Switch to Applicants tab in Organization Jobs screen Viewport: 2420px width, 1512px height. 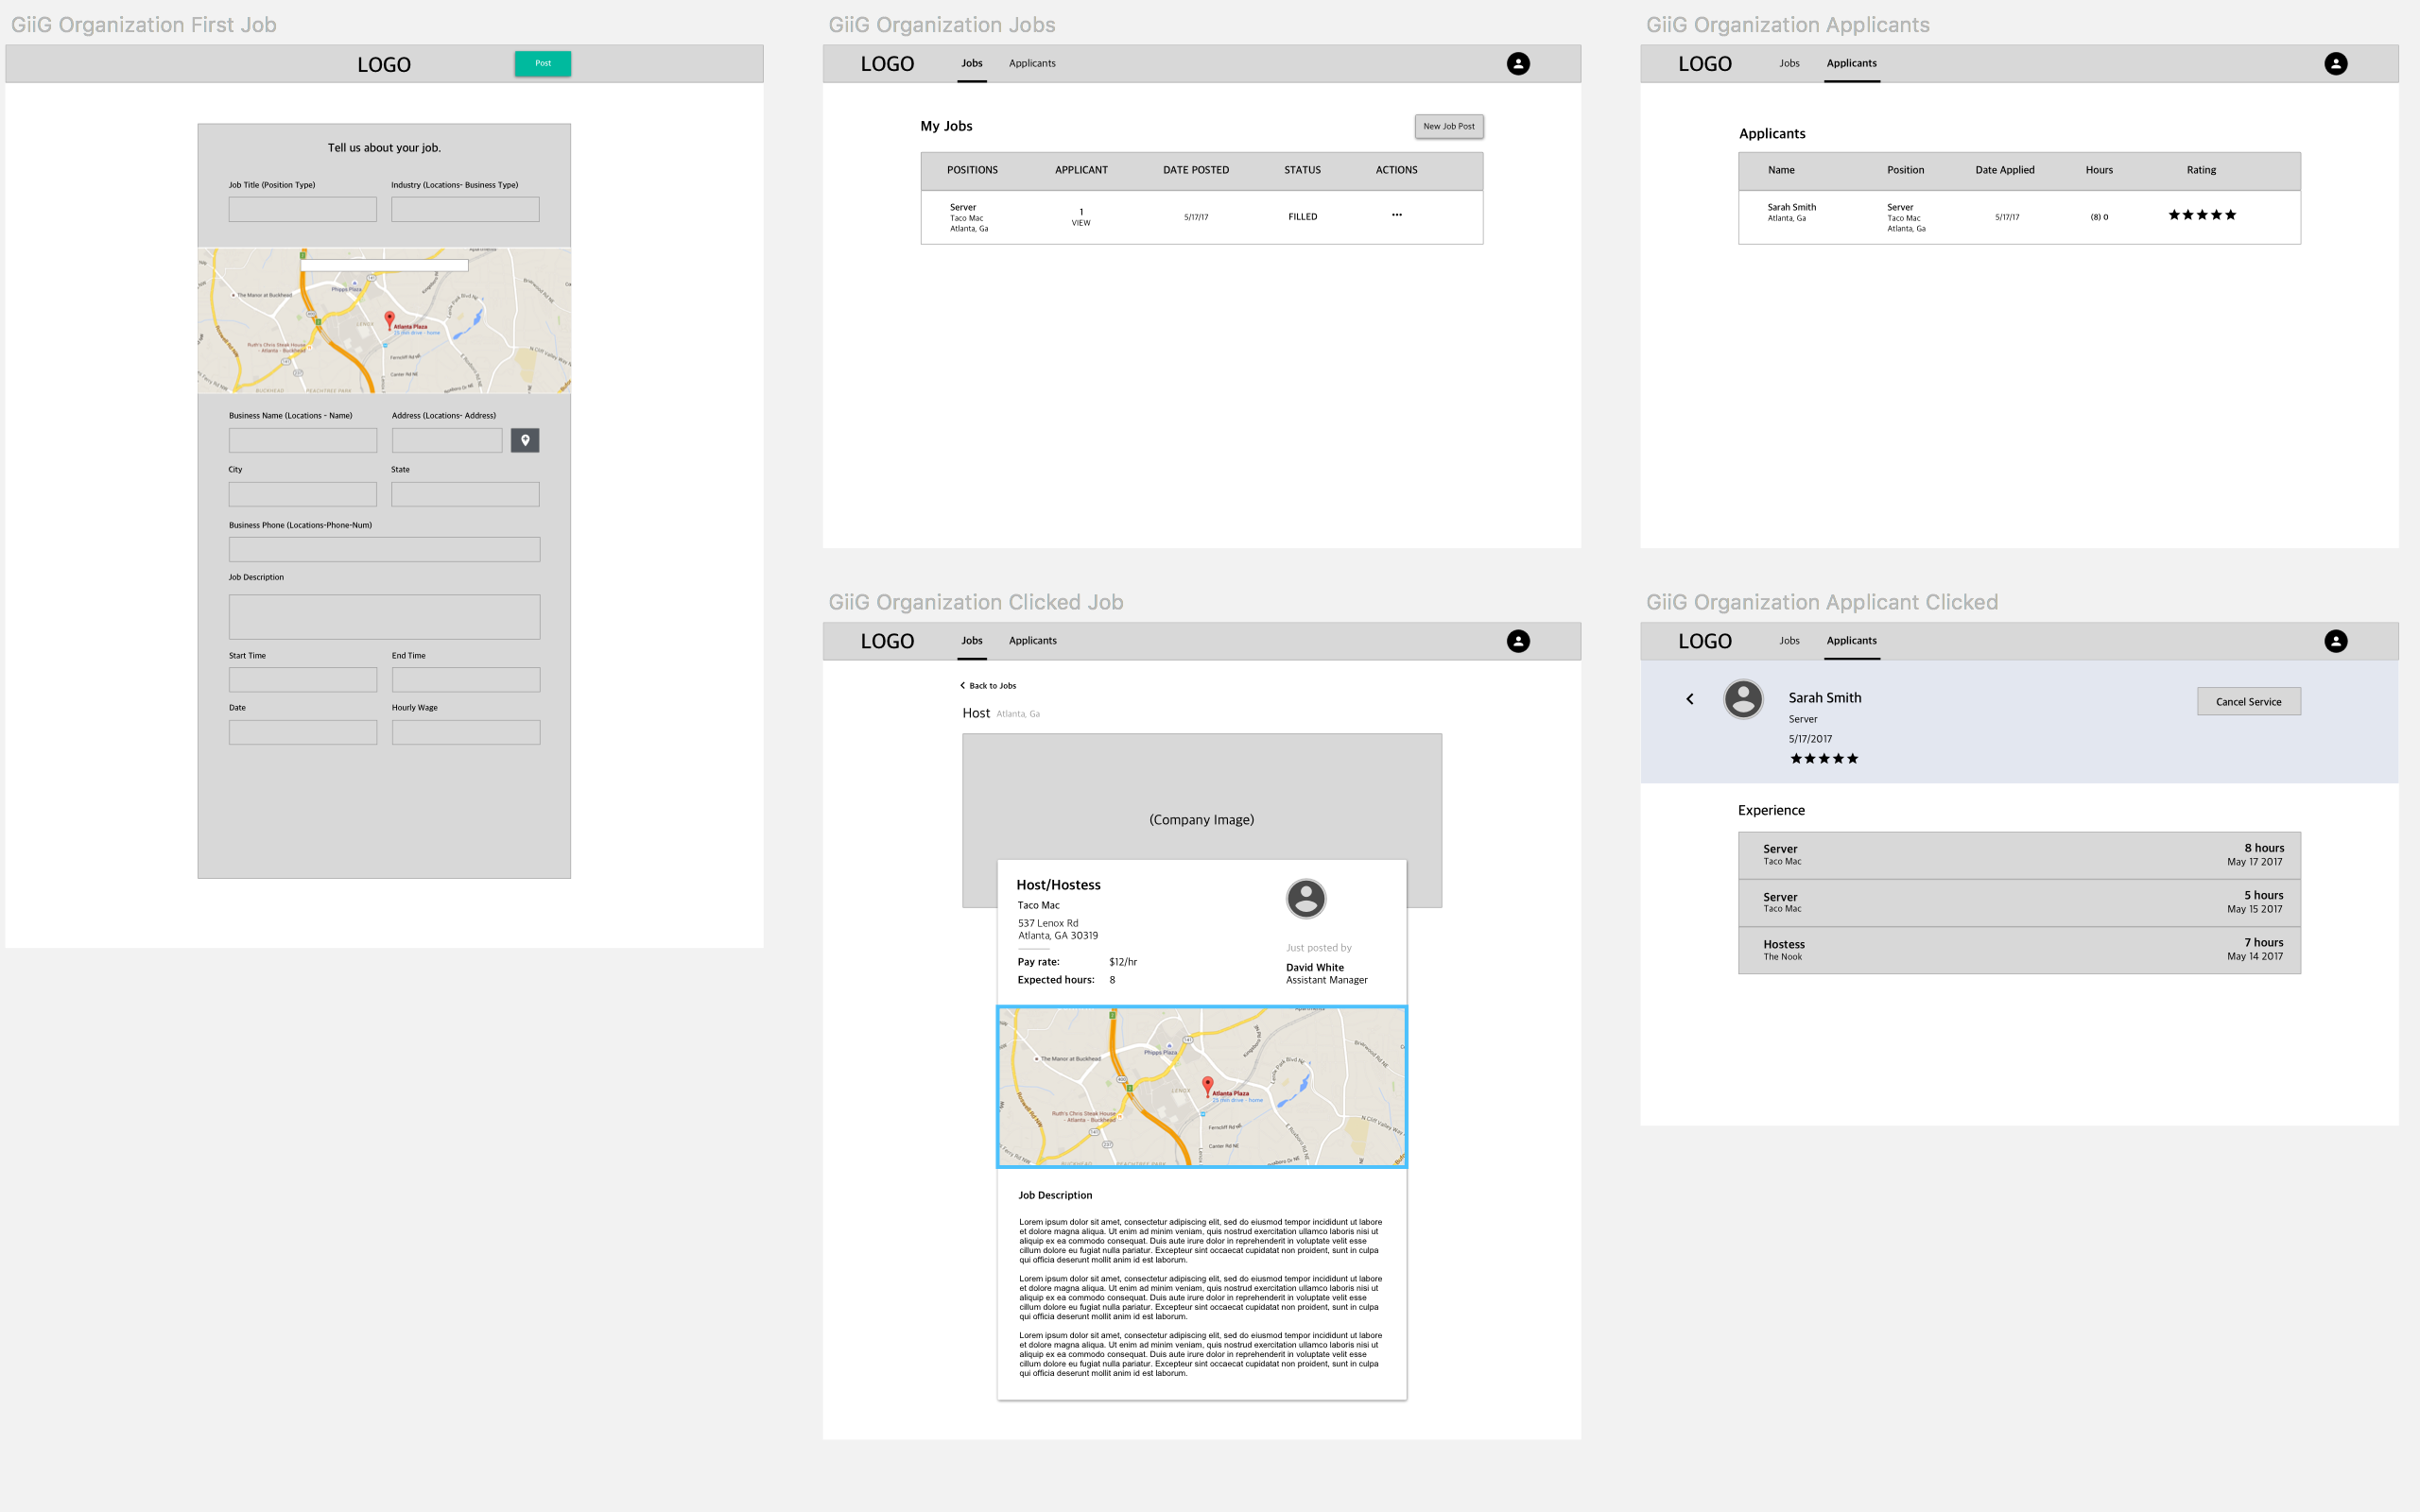1032,63
